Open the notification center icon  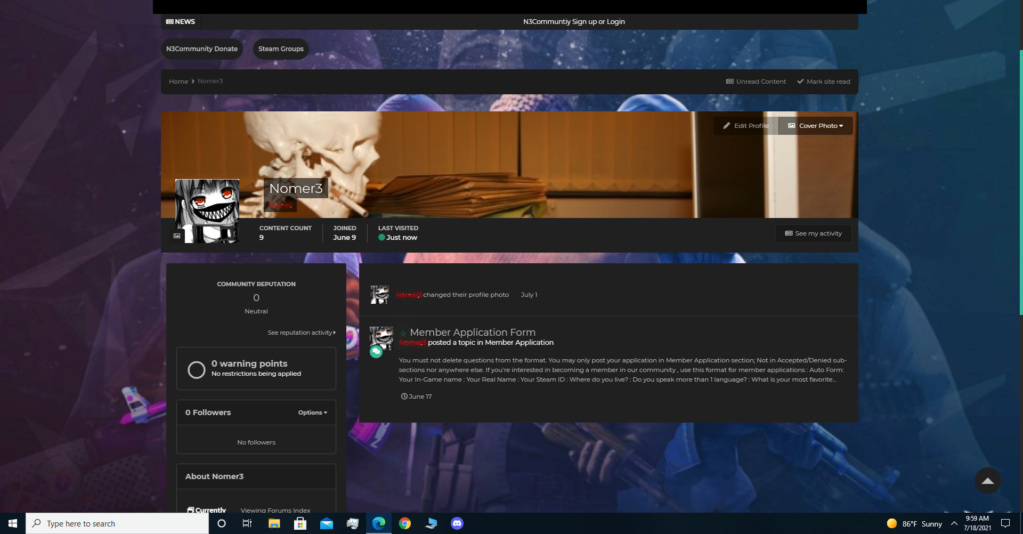click(x=1005, y=523)
